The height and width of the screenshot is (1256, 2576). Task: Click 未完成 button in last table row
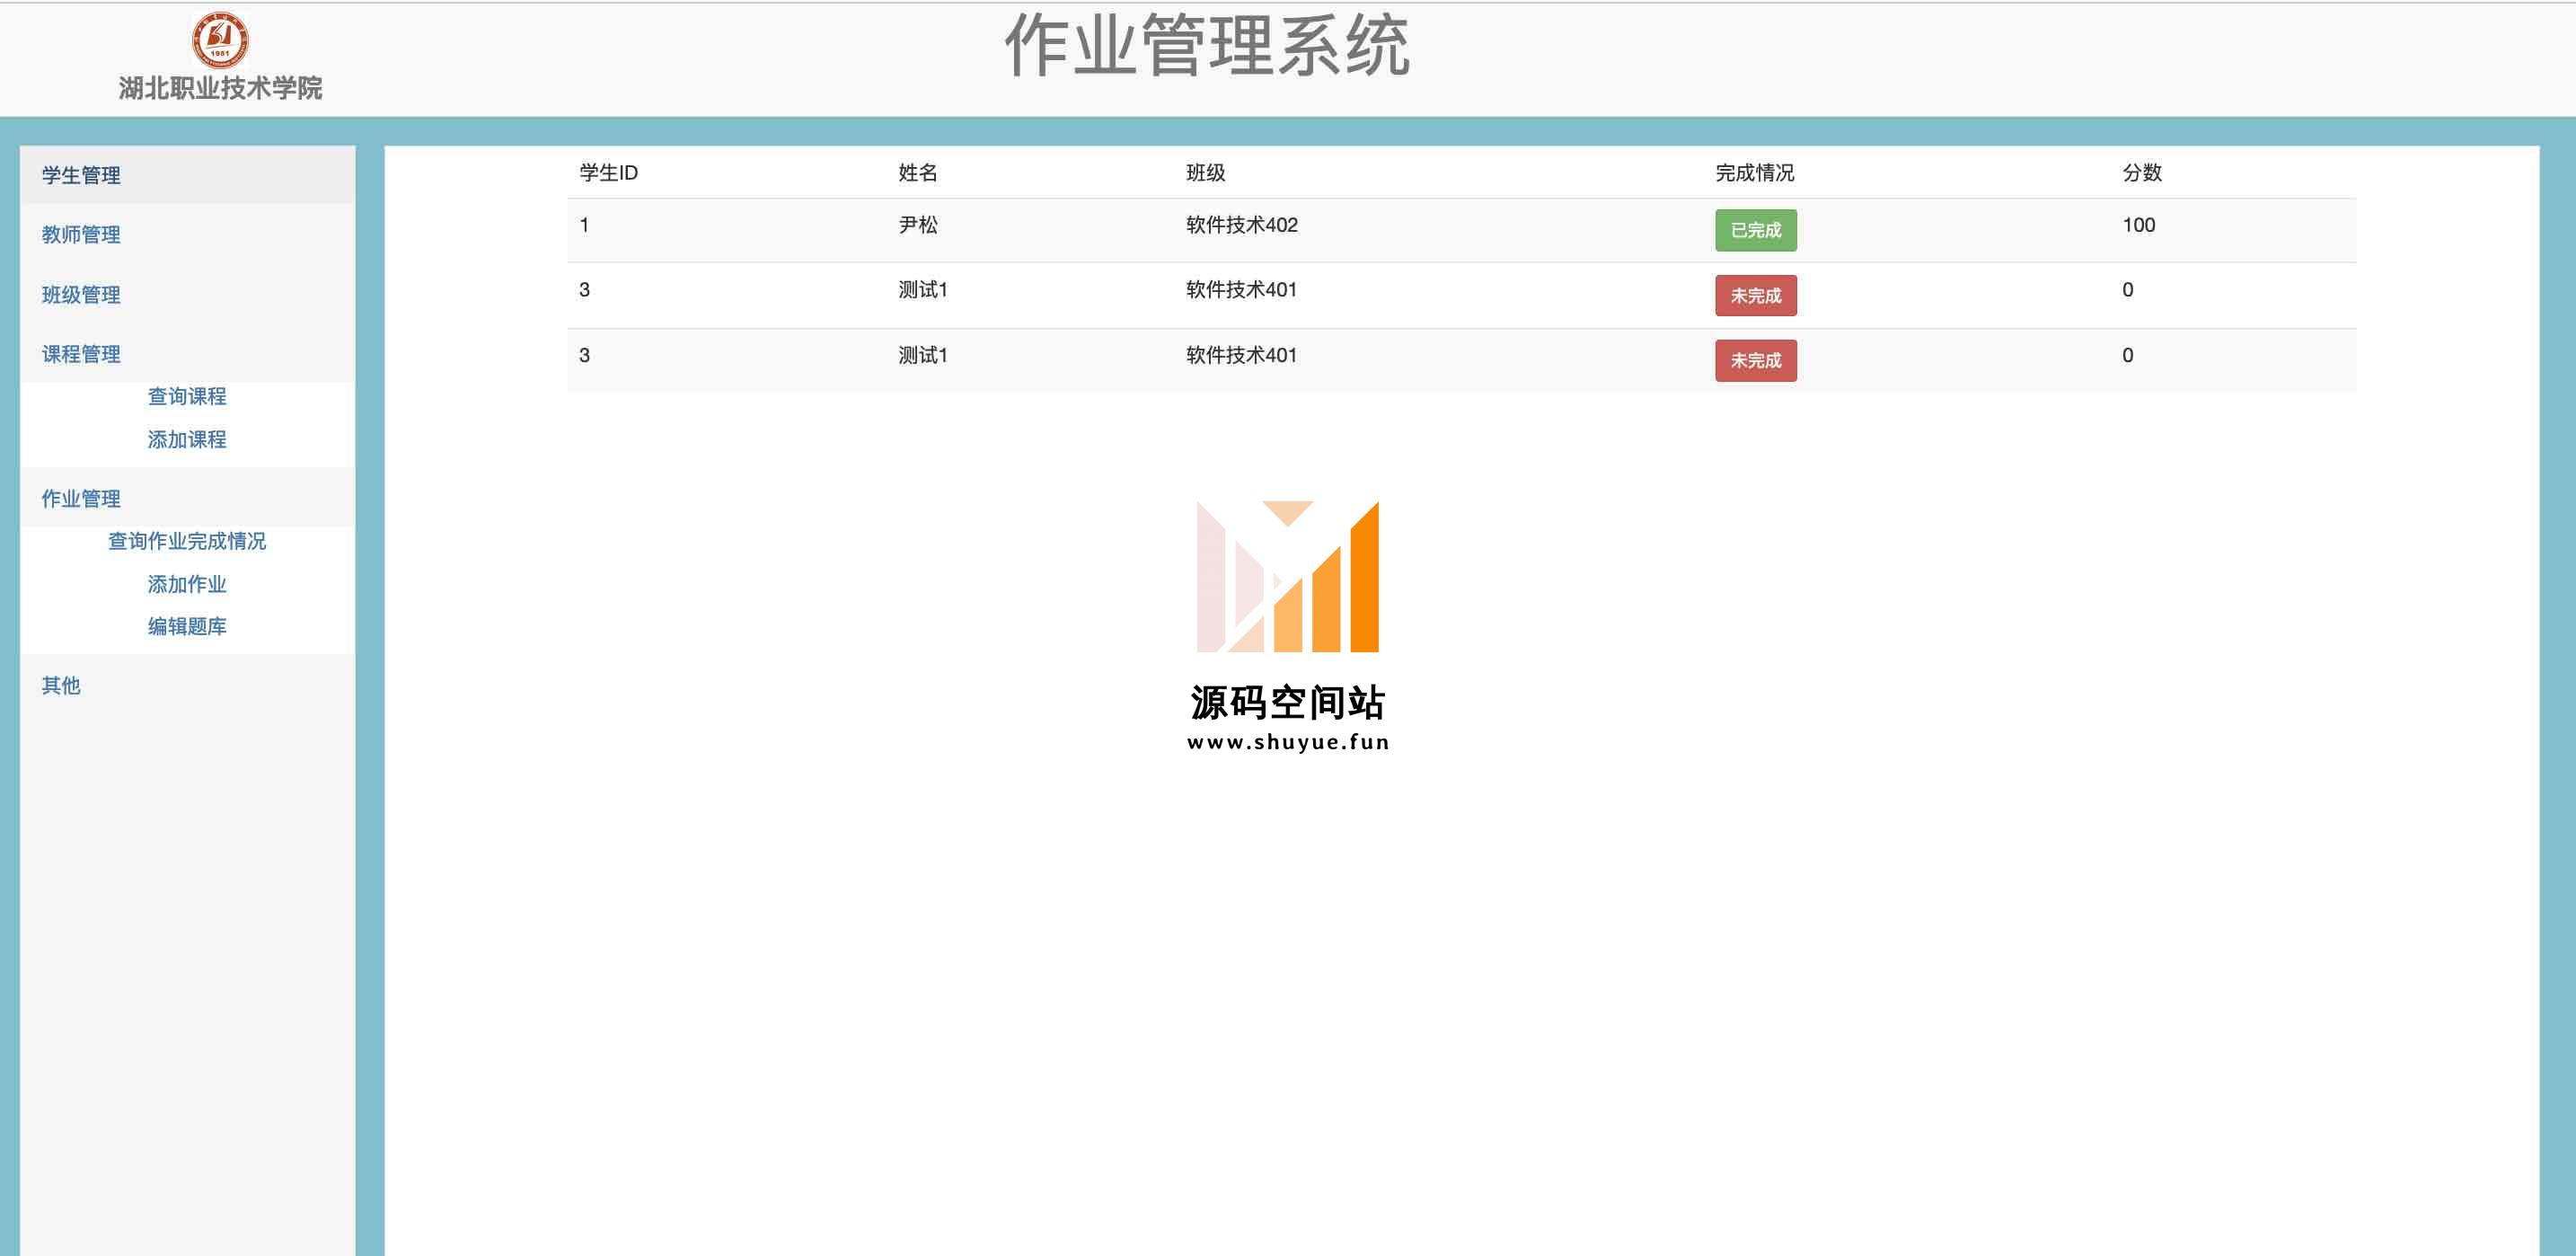[x=1756, y=361]
